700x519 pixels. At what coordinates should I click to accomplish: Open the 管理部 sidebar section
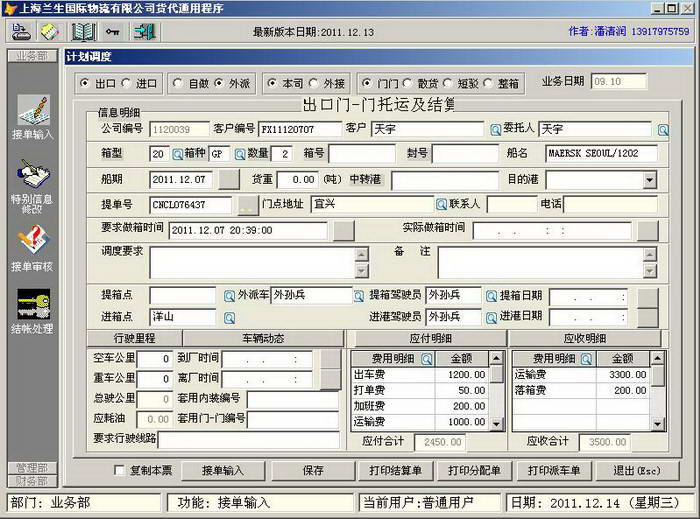pos(32,468)
